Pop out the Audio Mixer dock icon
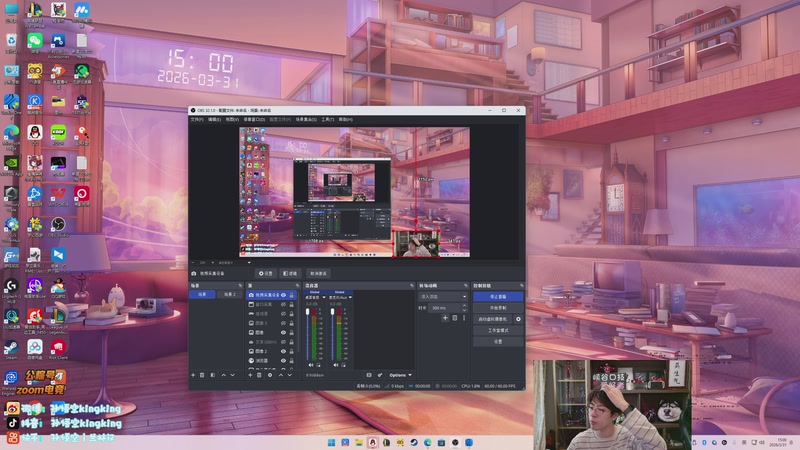Viewport: 800px width, 450px height. (x=411, y=286)
